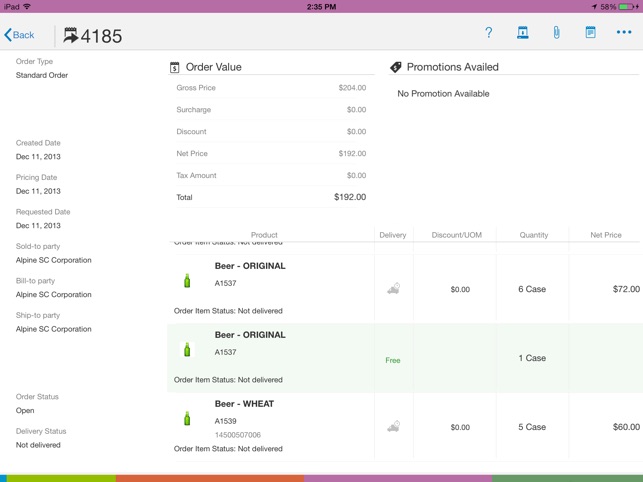
Task: Tap the battery indicator in status bar
Action: (627, 7)
